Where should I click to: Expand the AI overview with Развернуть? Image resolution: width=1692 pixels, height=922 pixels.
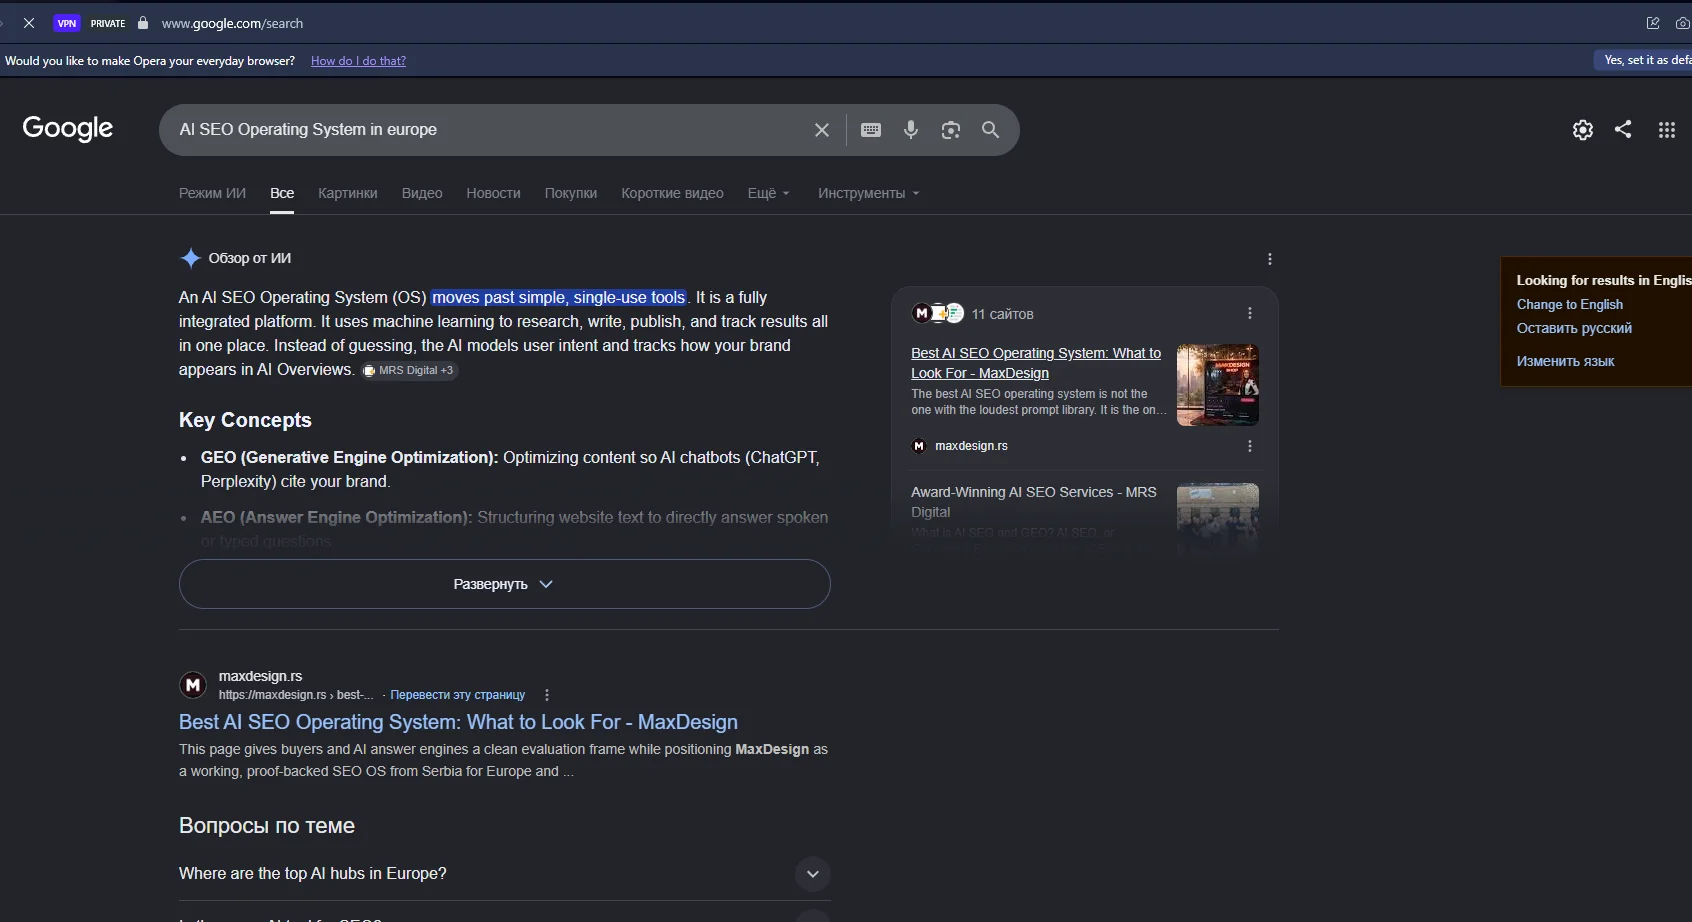pos(504,584)
